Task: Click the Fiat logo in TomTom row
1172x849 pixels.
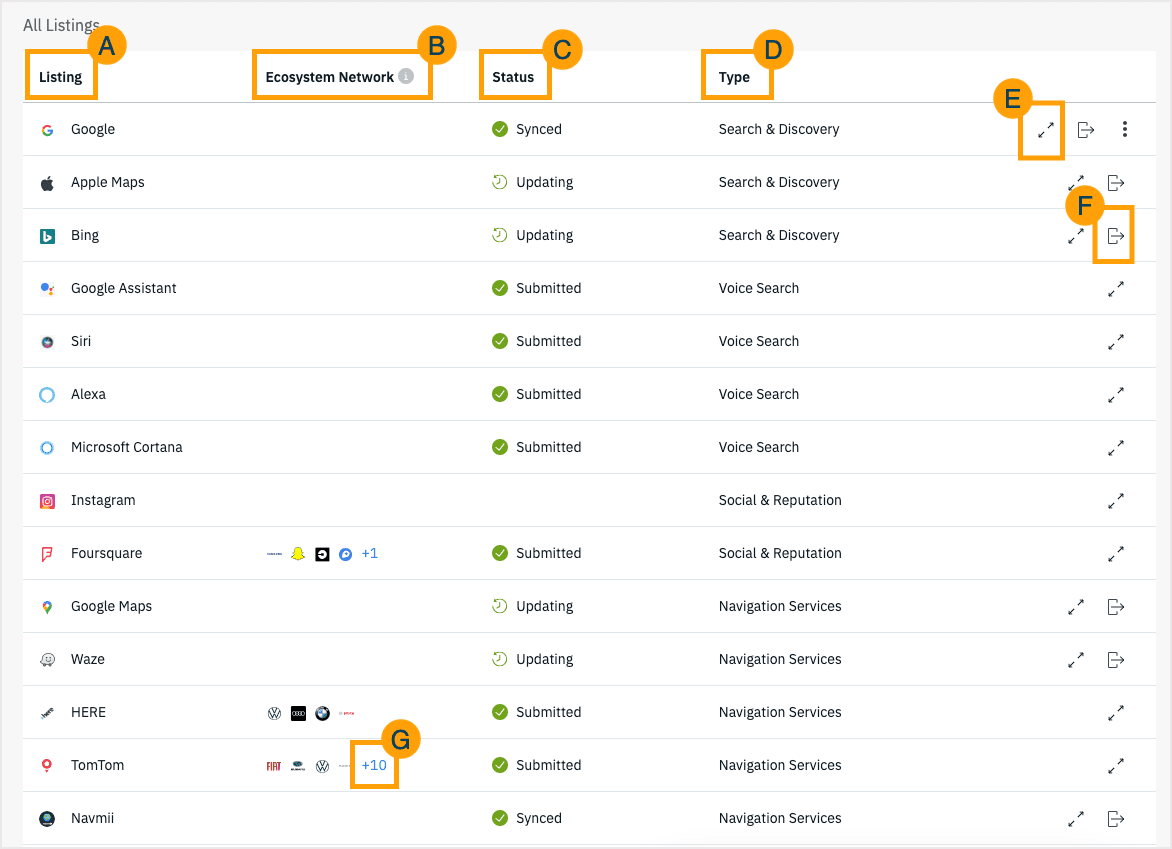Action: 274,766
